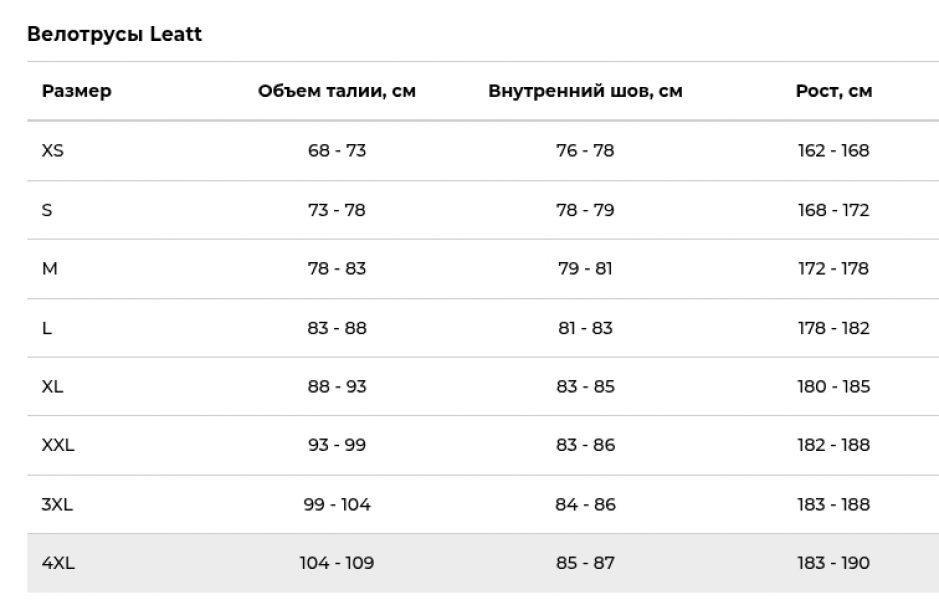Click inseam value "84 - 86" for 3XL

point(585,504)
